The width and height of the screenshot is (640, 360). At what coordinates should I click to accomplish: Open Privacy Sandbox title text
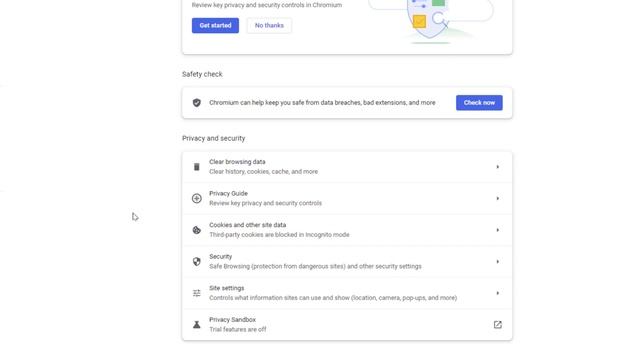(x=232, y=320)
